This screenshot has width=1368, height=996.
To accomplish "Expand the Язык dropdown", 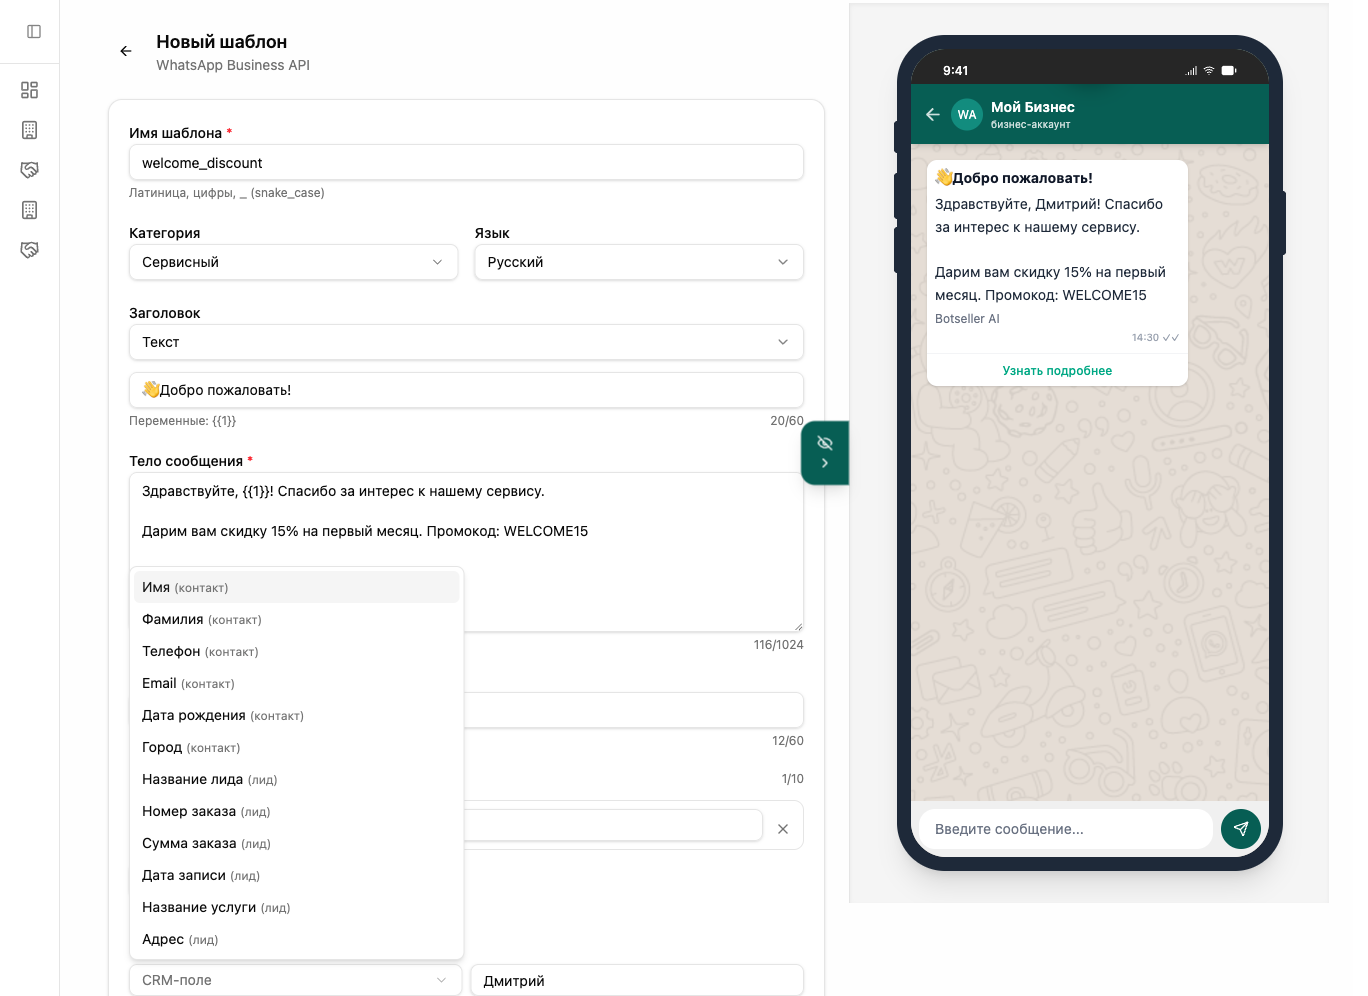I will (x=638, y=262).
